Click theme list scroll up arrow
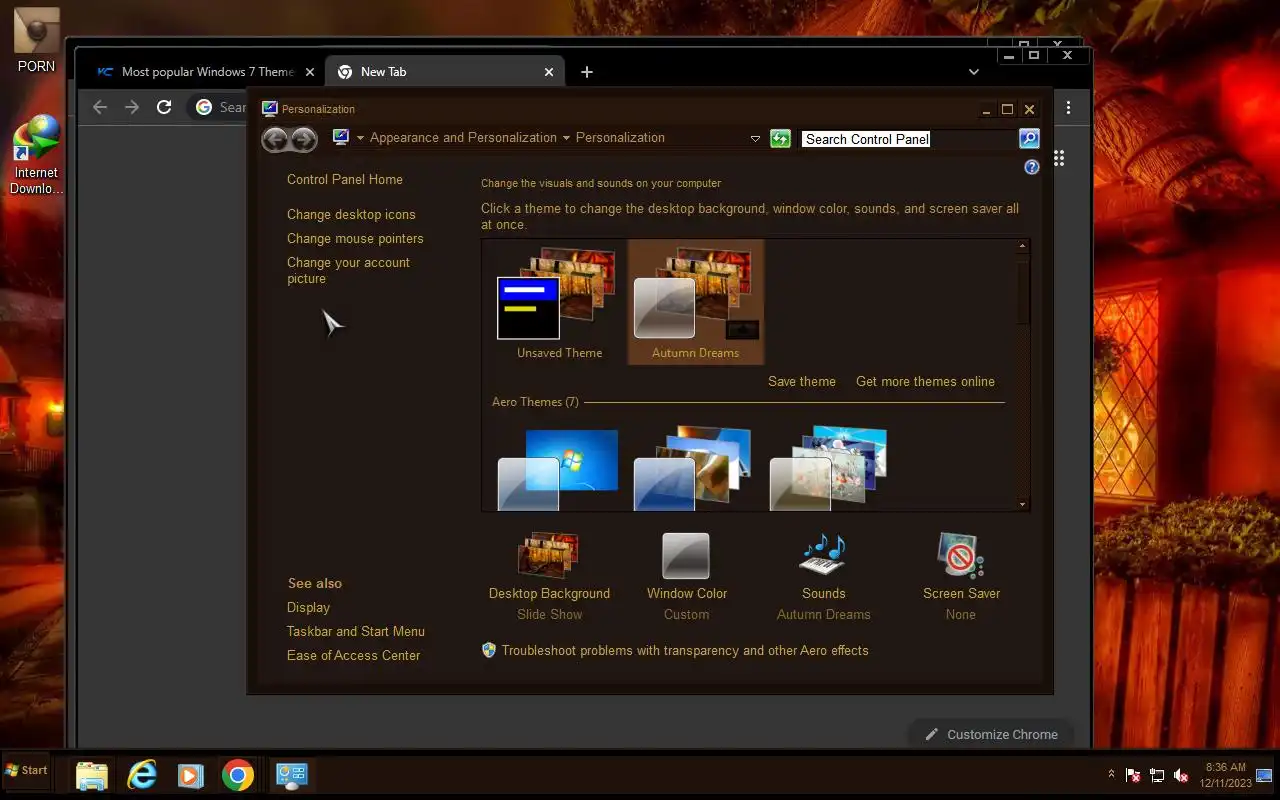1280x800 pixels. (1022, 246)
